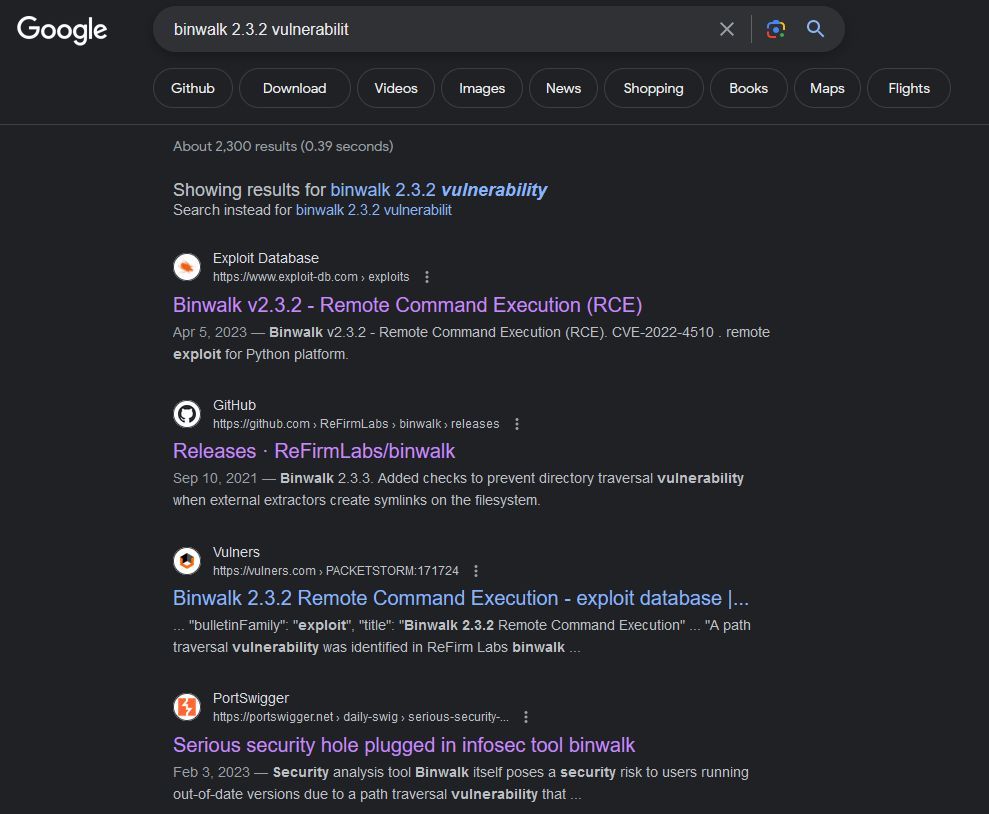Open the three-dot menu for PortSwigger result
Viewport: 989px width, 814px height.
[525, 717]
